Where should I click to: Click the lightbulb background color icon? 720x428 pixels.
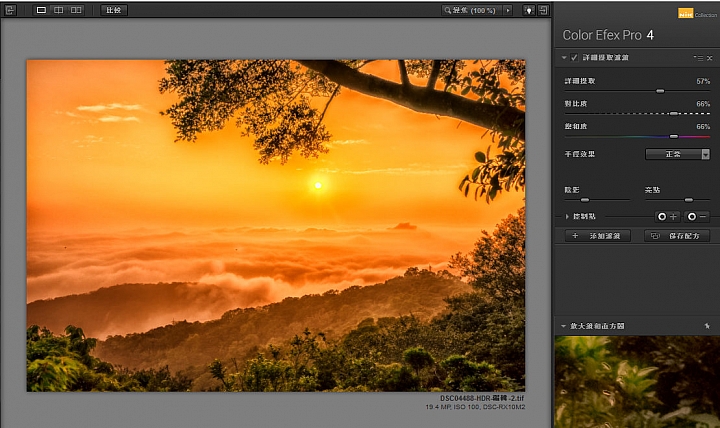[x=528, y=10]
